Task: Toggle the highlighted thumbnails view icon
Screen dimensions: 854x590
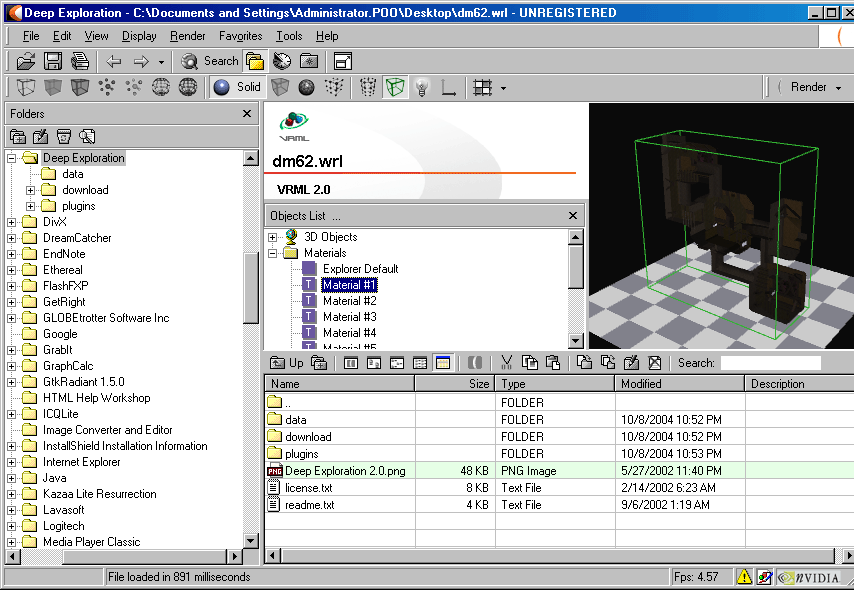Action: (443, 363)
